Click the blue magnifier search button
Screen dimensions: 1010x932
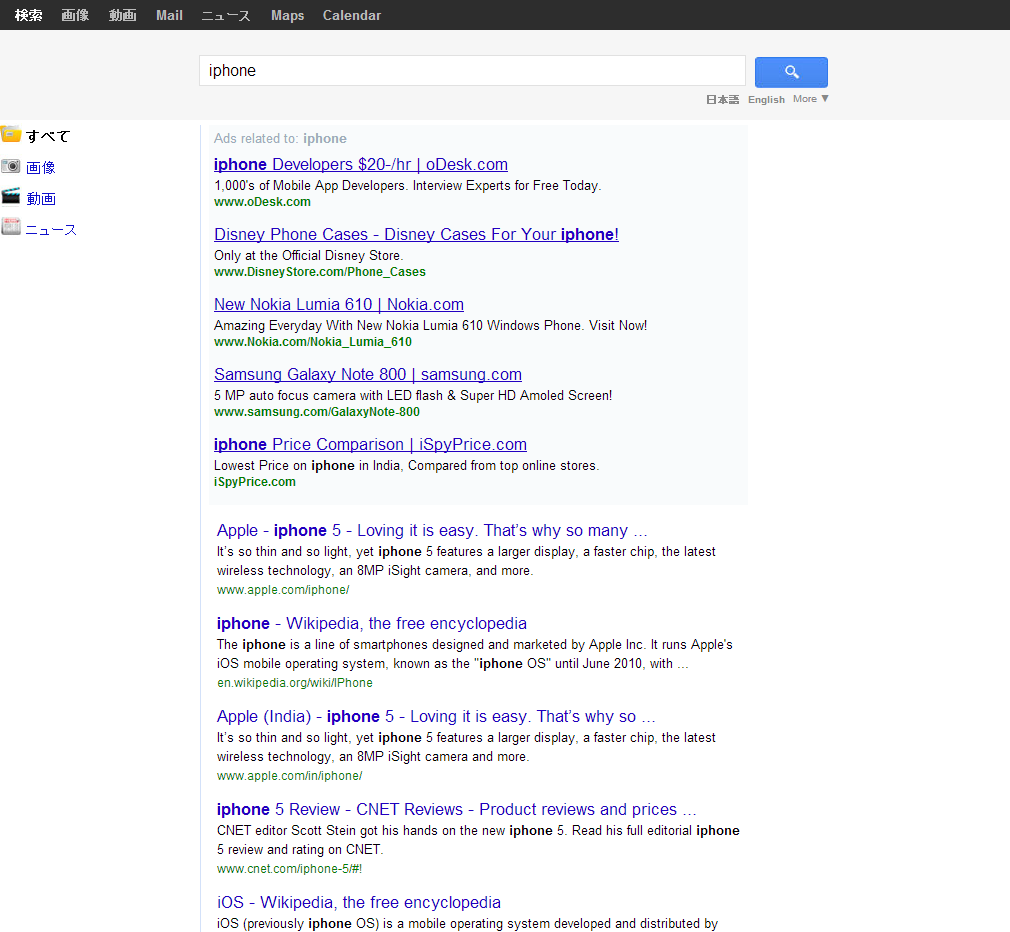(791, 72)
